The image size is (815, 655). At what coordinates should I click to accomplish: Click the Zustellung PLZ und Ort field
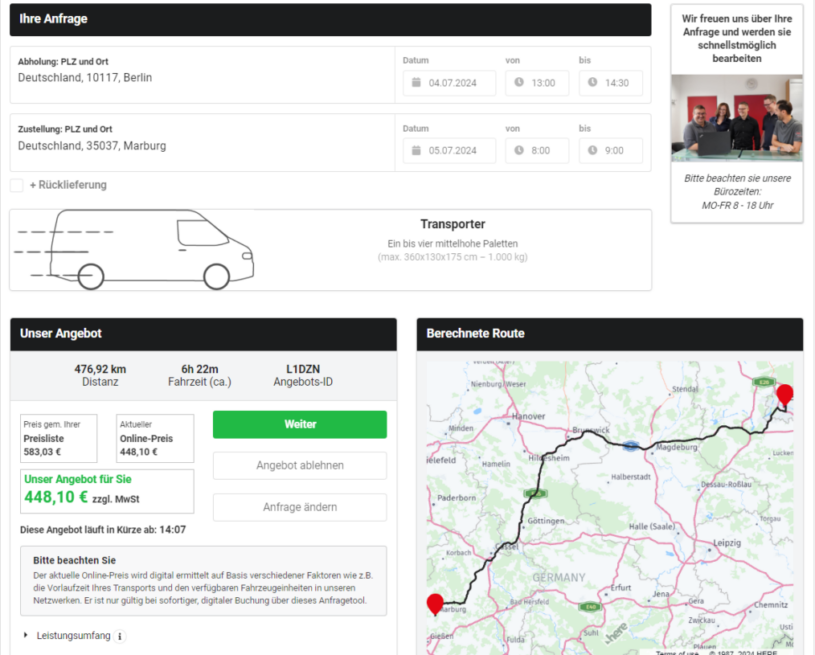(x=200, y=145)
